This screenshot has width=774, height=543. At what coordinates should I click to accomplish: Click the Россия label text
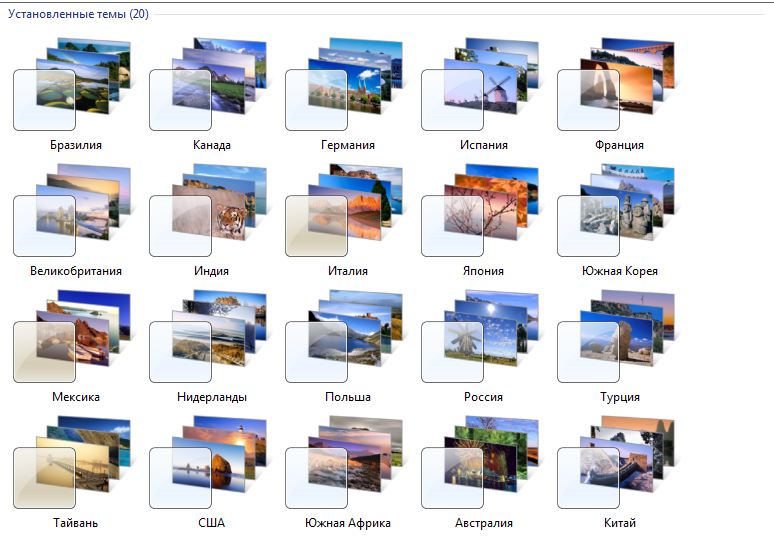pos(484,397)
